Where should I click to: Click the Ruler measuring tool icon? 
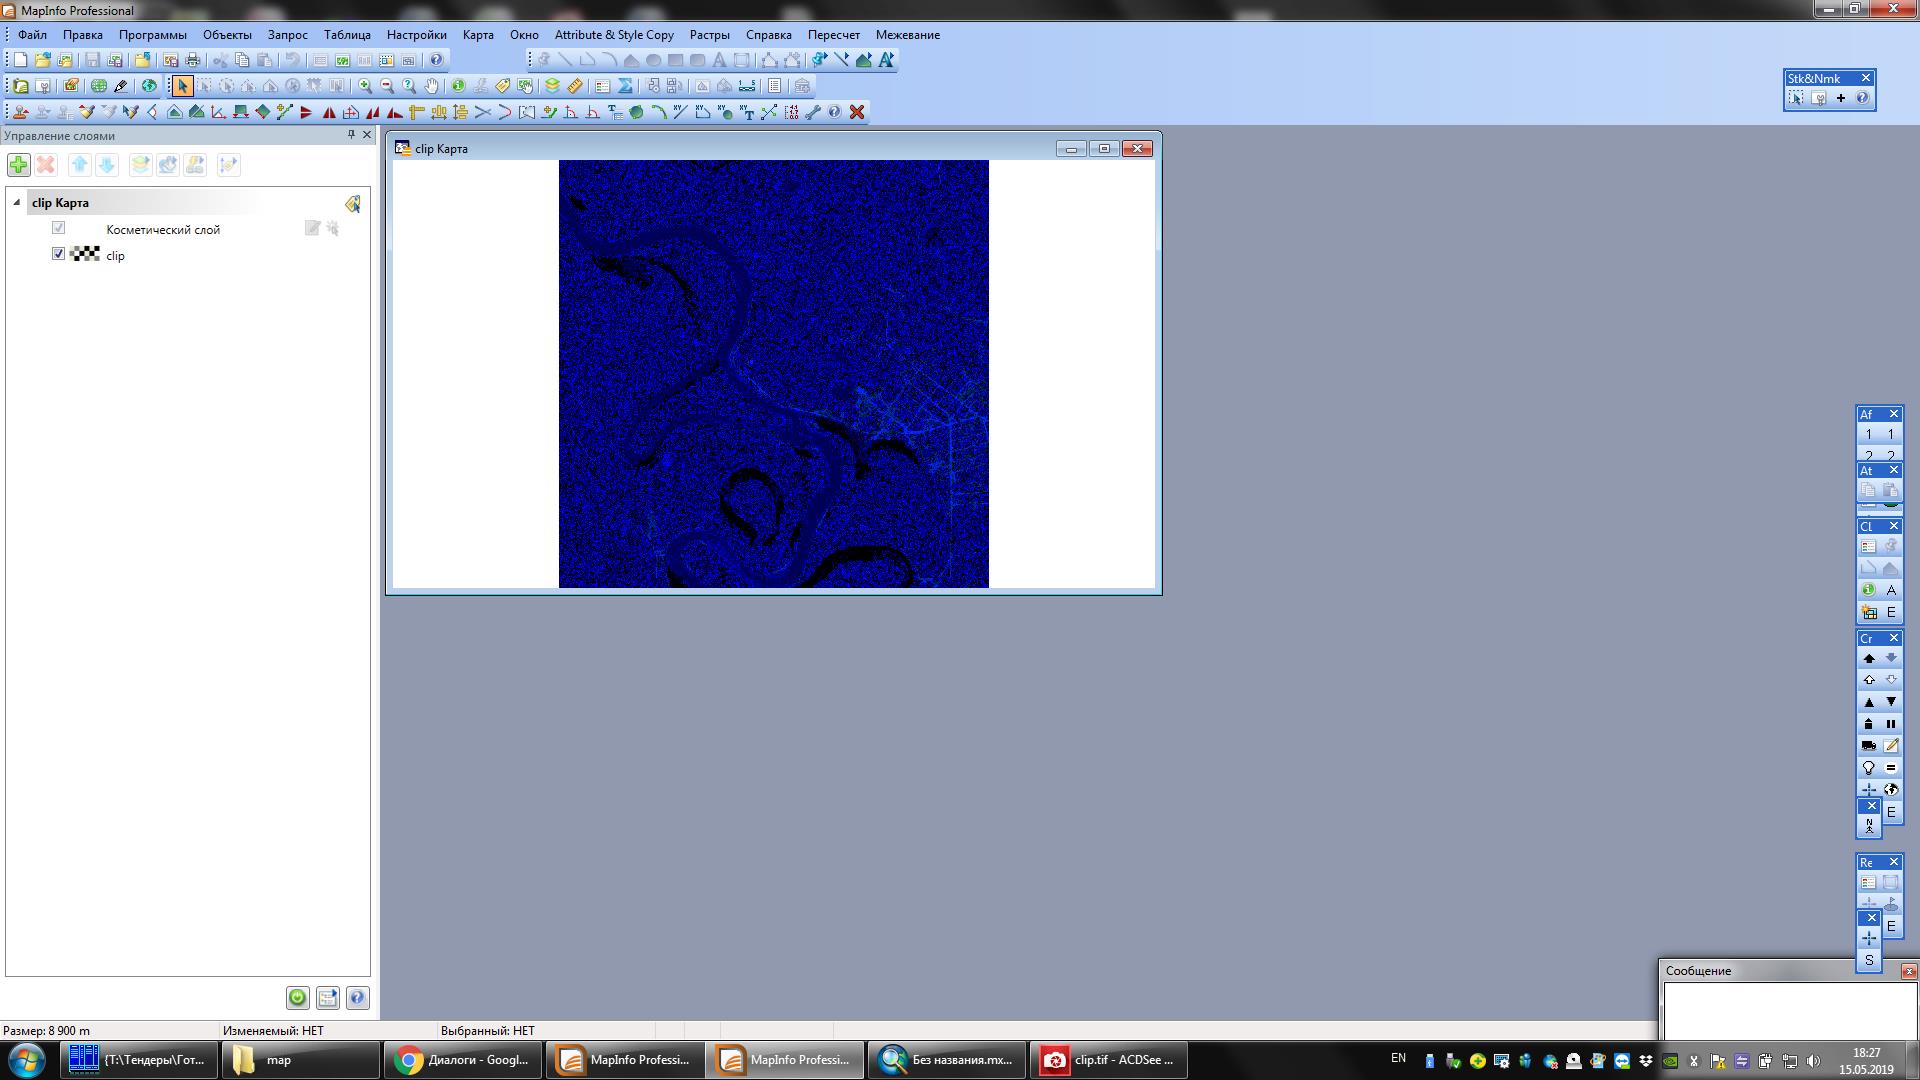[575, 86]
